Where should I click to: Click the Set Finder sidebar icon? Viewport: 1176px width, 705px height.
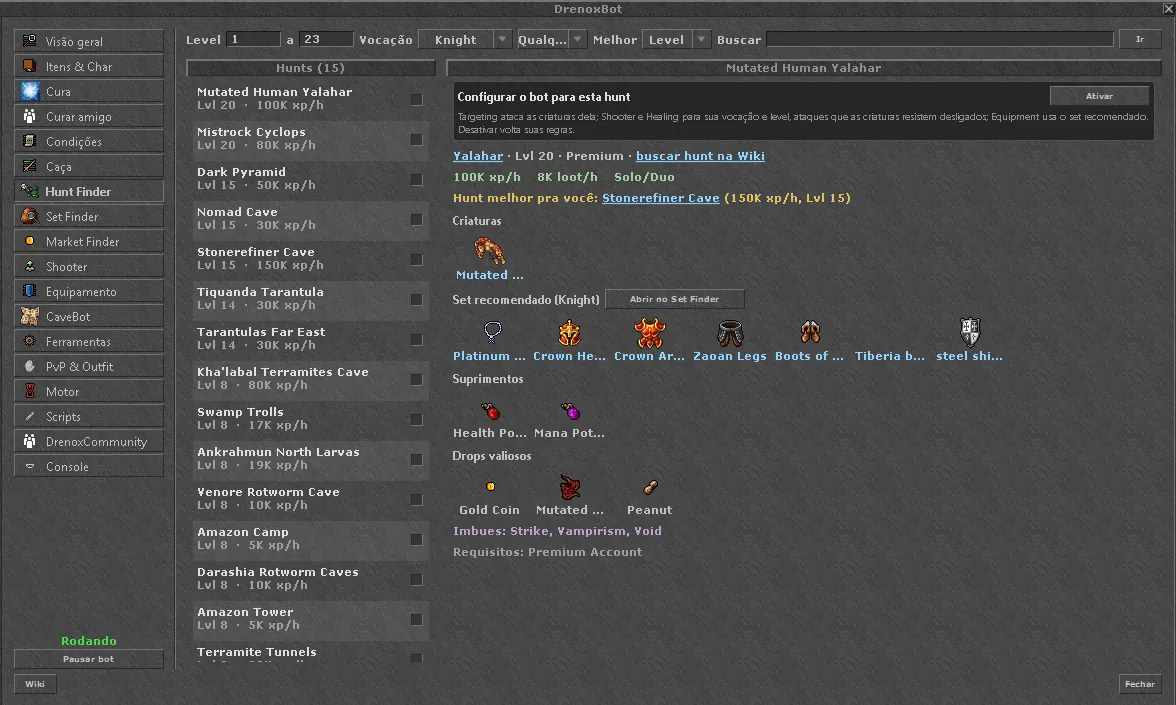click(29, 216)
